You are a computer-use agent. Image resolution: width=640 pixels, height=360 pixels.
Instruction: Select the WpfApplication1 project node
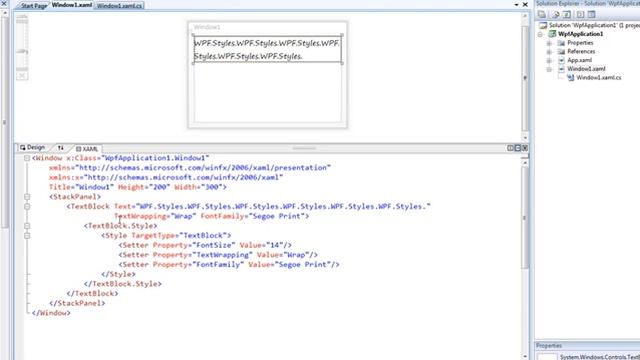click(580, 34)
